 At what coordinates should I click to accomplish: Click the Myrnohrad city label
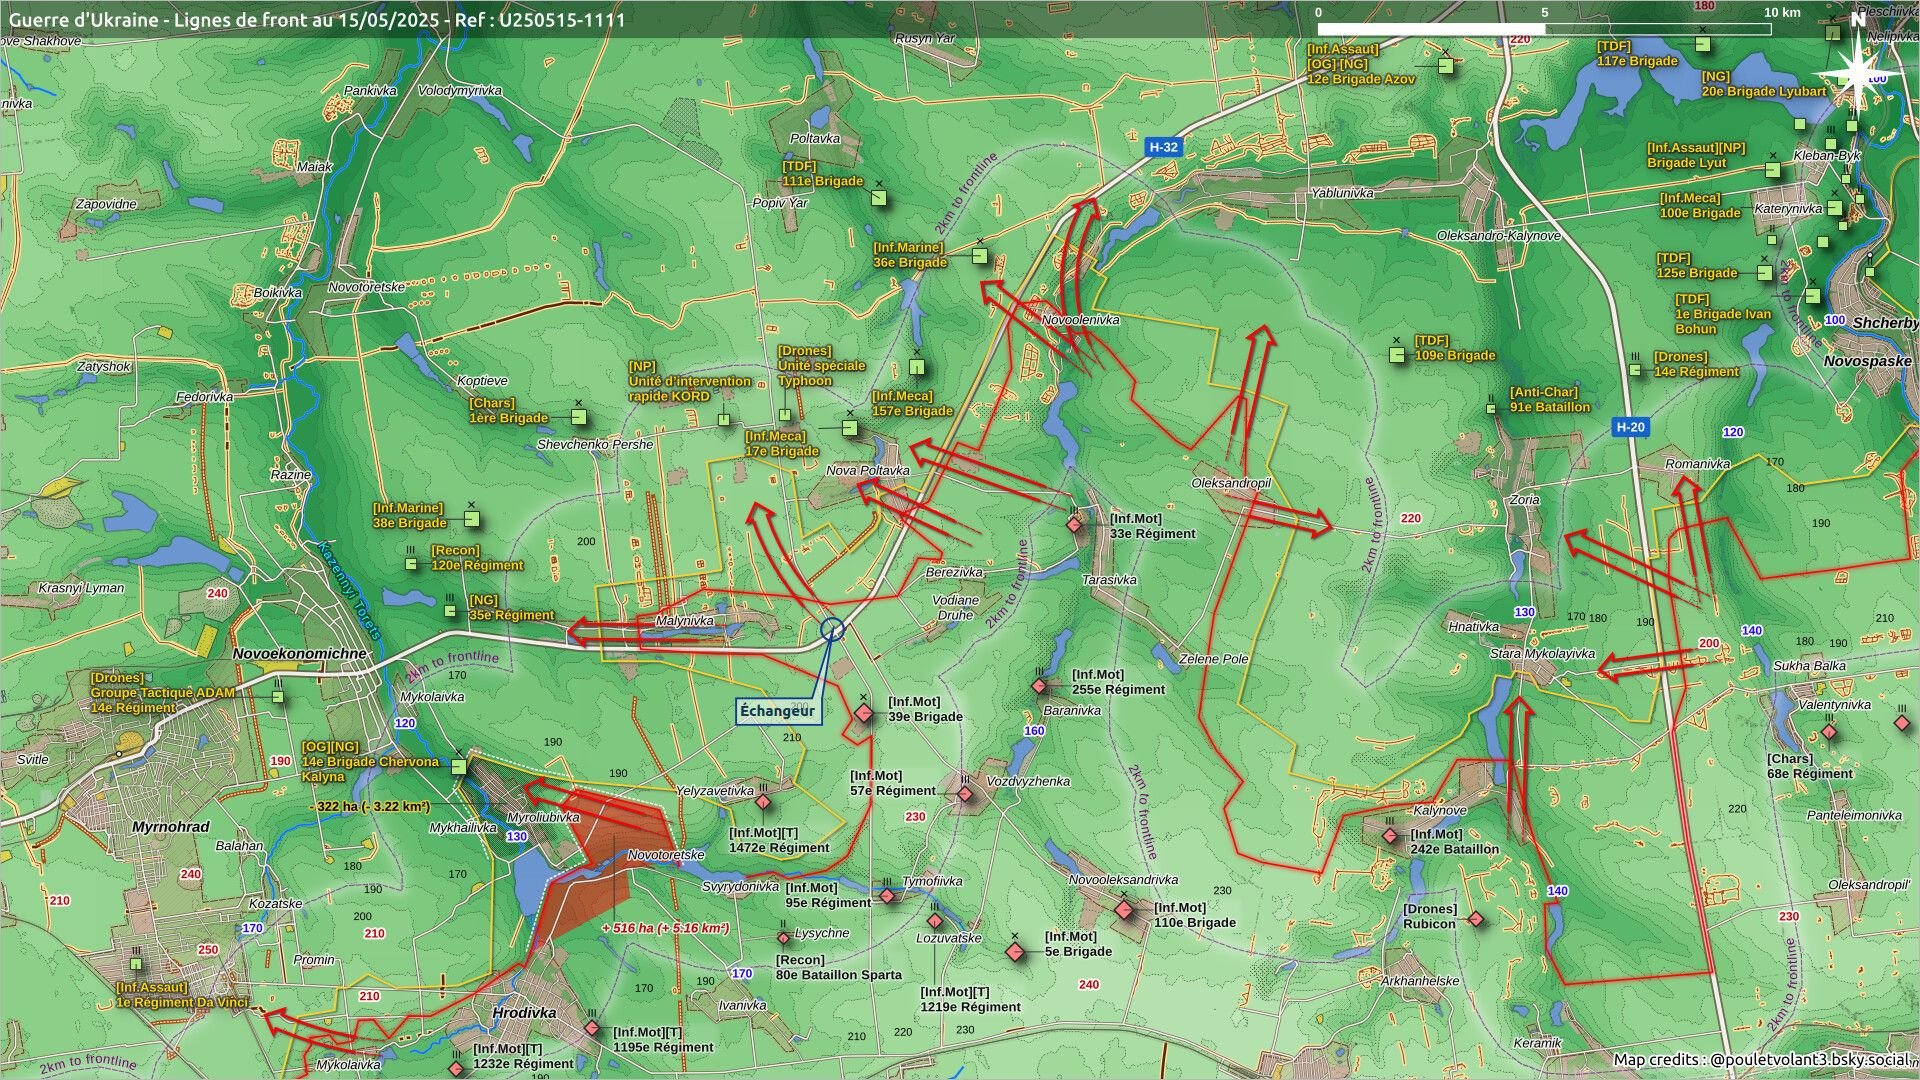(x=171, y=827)
